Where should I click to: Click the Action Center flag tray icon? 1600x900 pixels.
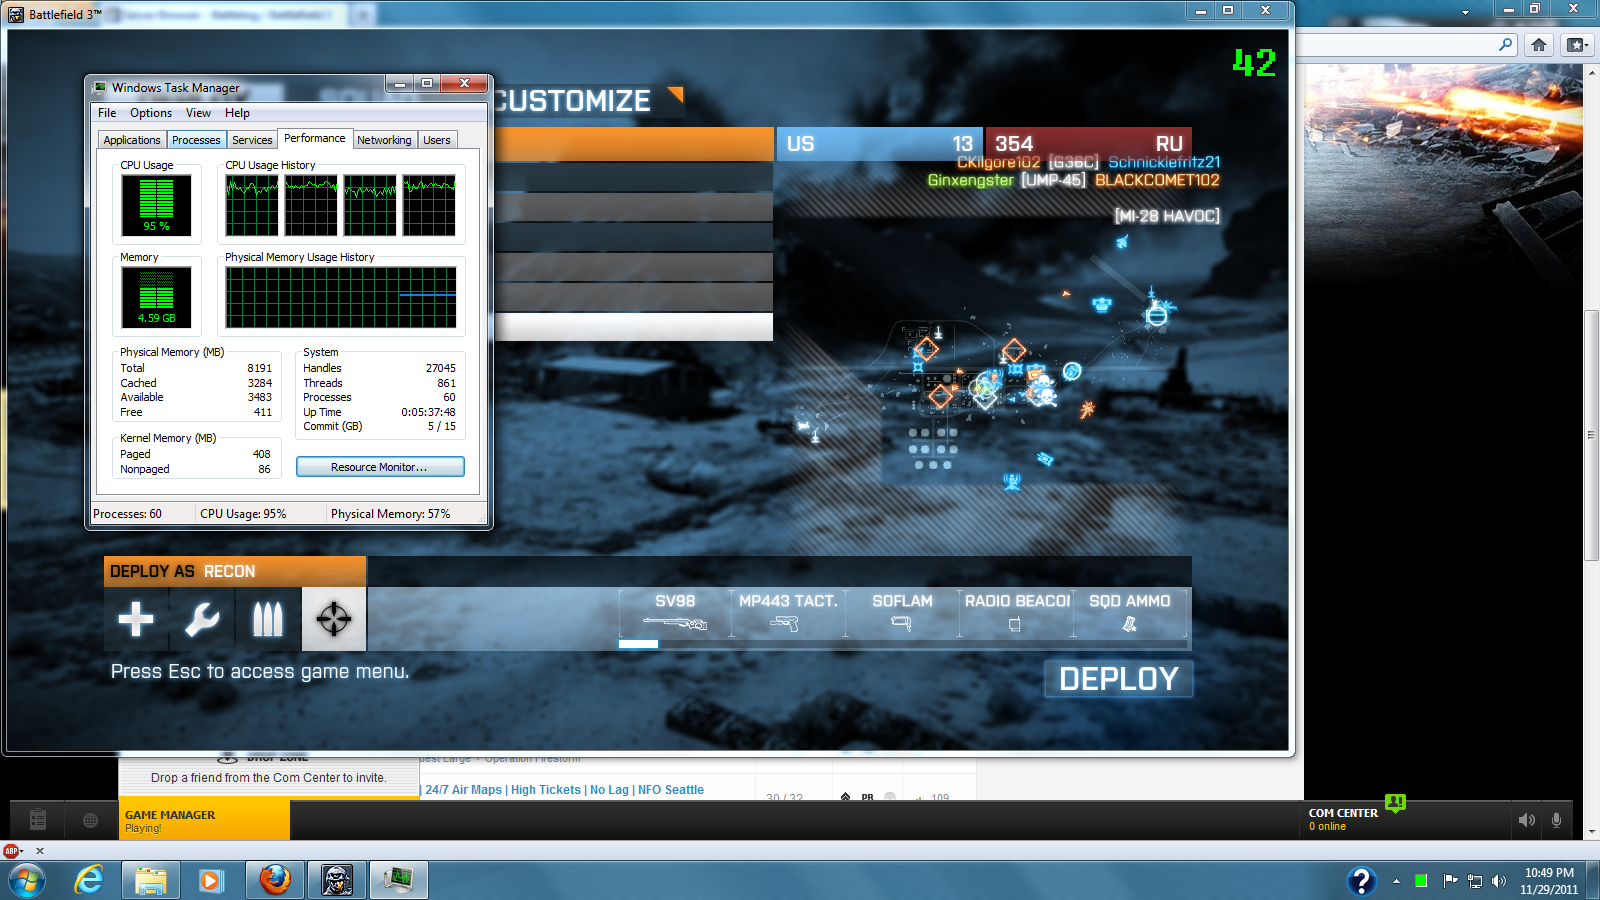pyautogui.click(x=1450, y=881)
